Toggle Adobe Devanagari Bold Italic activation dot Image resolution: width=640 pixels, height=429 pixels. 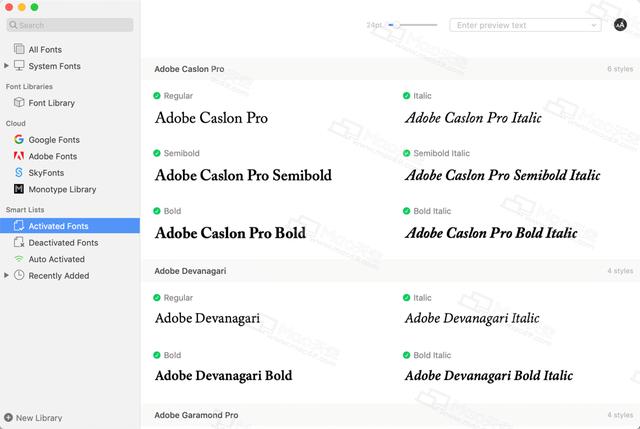[406, 355]
